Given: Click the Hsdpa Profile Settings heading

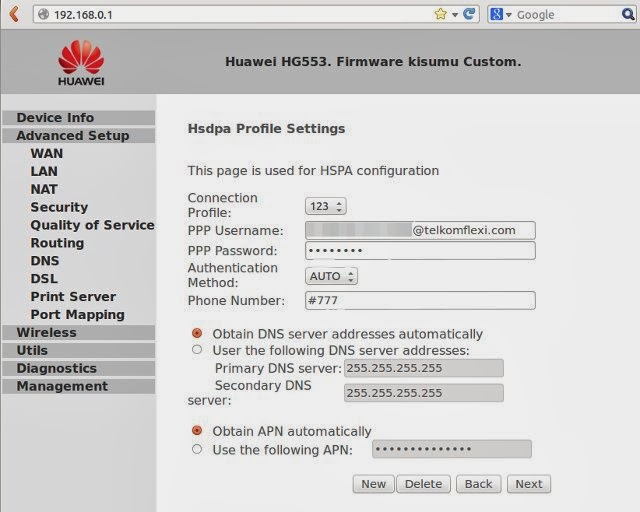Looking at the screenshot, I should 266,129.
